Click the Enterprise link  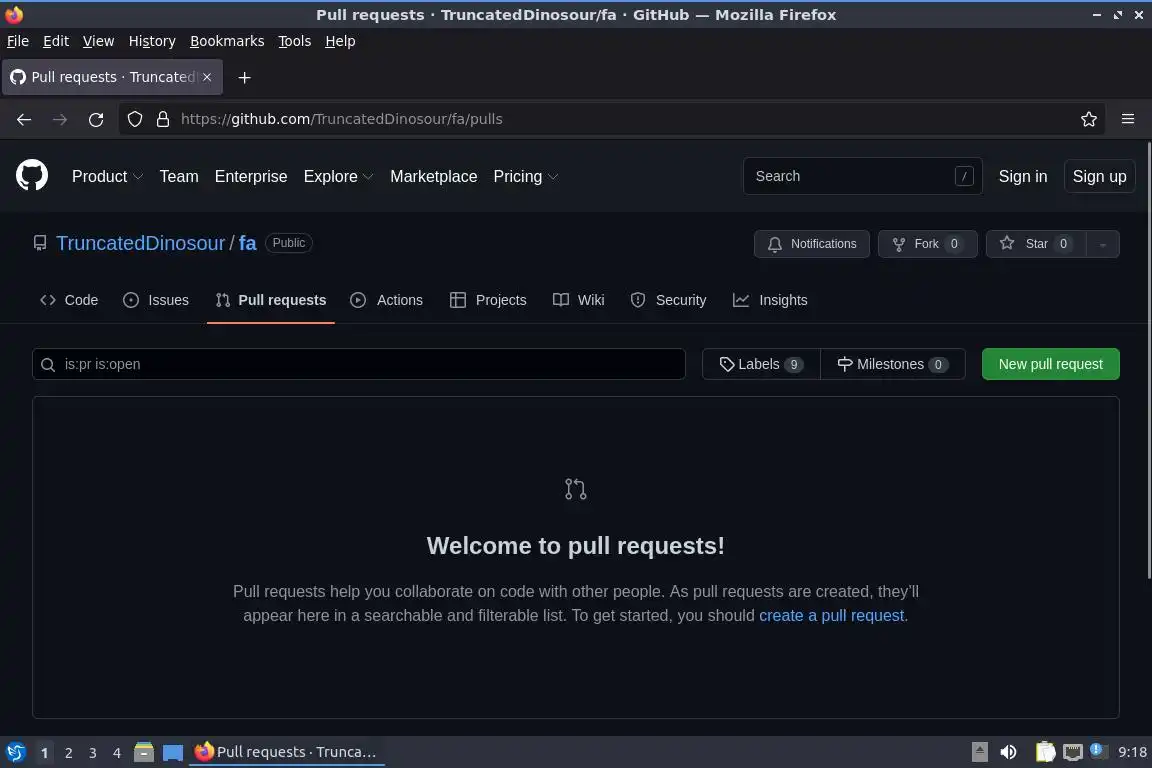click(x=251, y=176)
